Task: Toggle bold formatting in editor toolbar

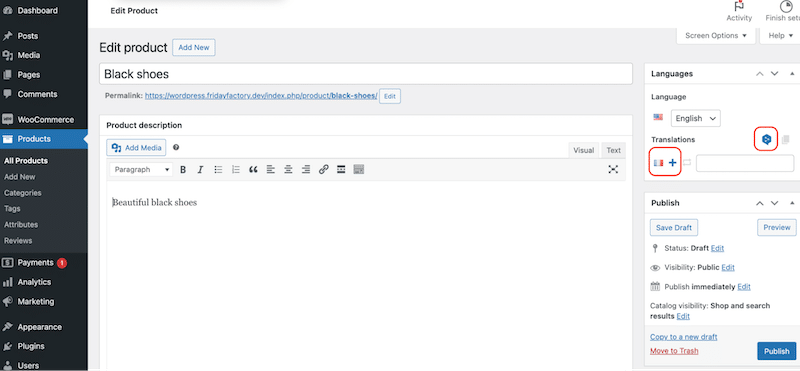Action: coord(183,170)
